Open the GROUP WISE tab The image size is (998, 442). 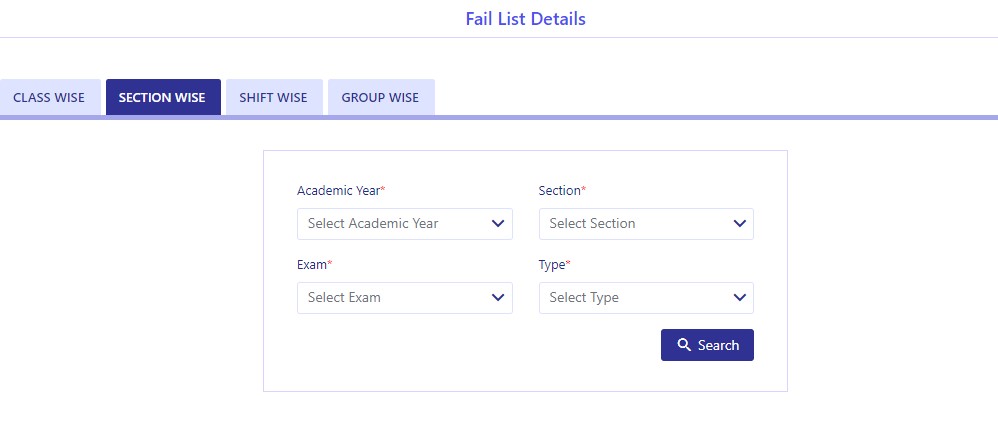pos(380,98)
